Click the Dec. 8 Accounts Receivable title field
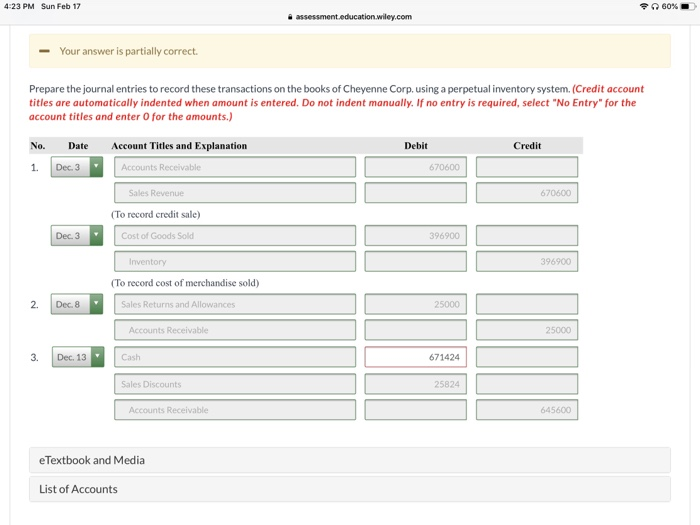700x525 pixels. (x=235, y=330)
